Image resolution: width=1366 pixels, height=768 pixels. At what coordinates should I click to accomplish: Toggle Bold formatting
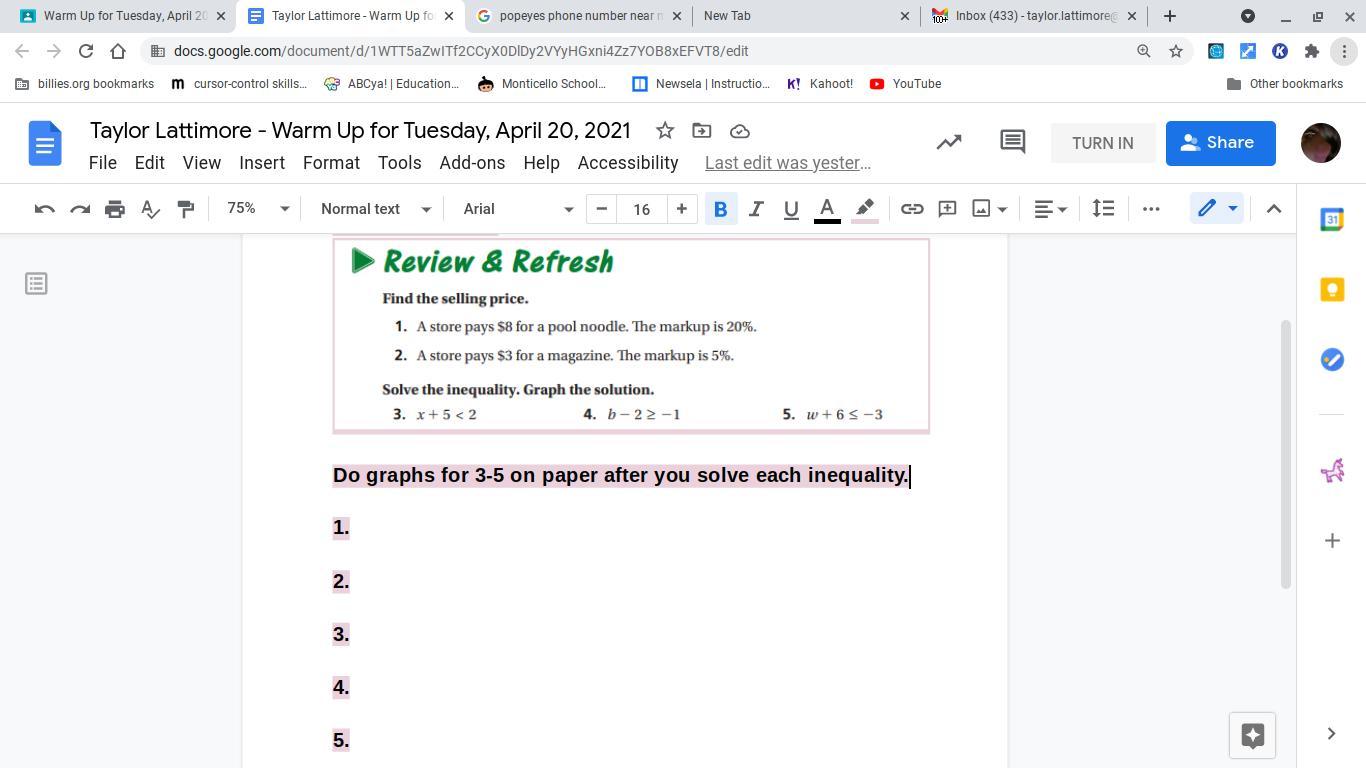pos(720,209)
